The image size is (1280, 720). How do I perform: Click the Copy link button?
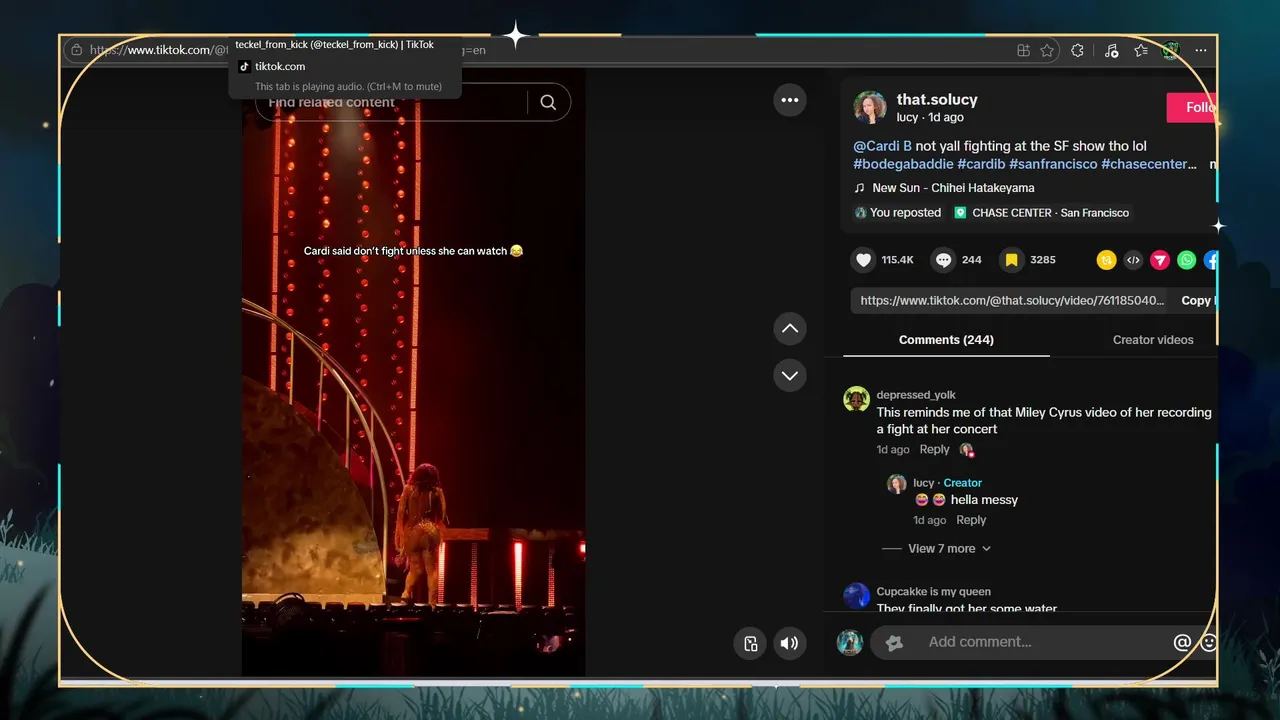click(1197, 301)
